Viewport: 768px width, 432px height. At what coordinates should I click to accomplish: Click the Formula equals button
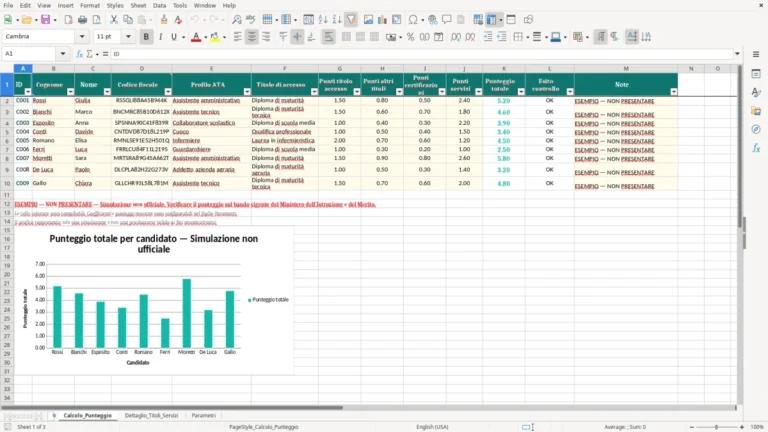coord(105,54)
